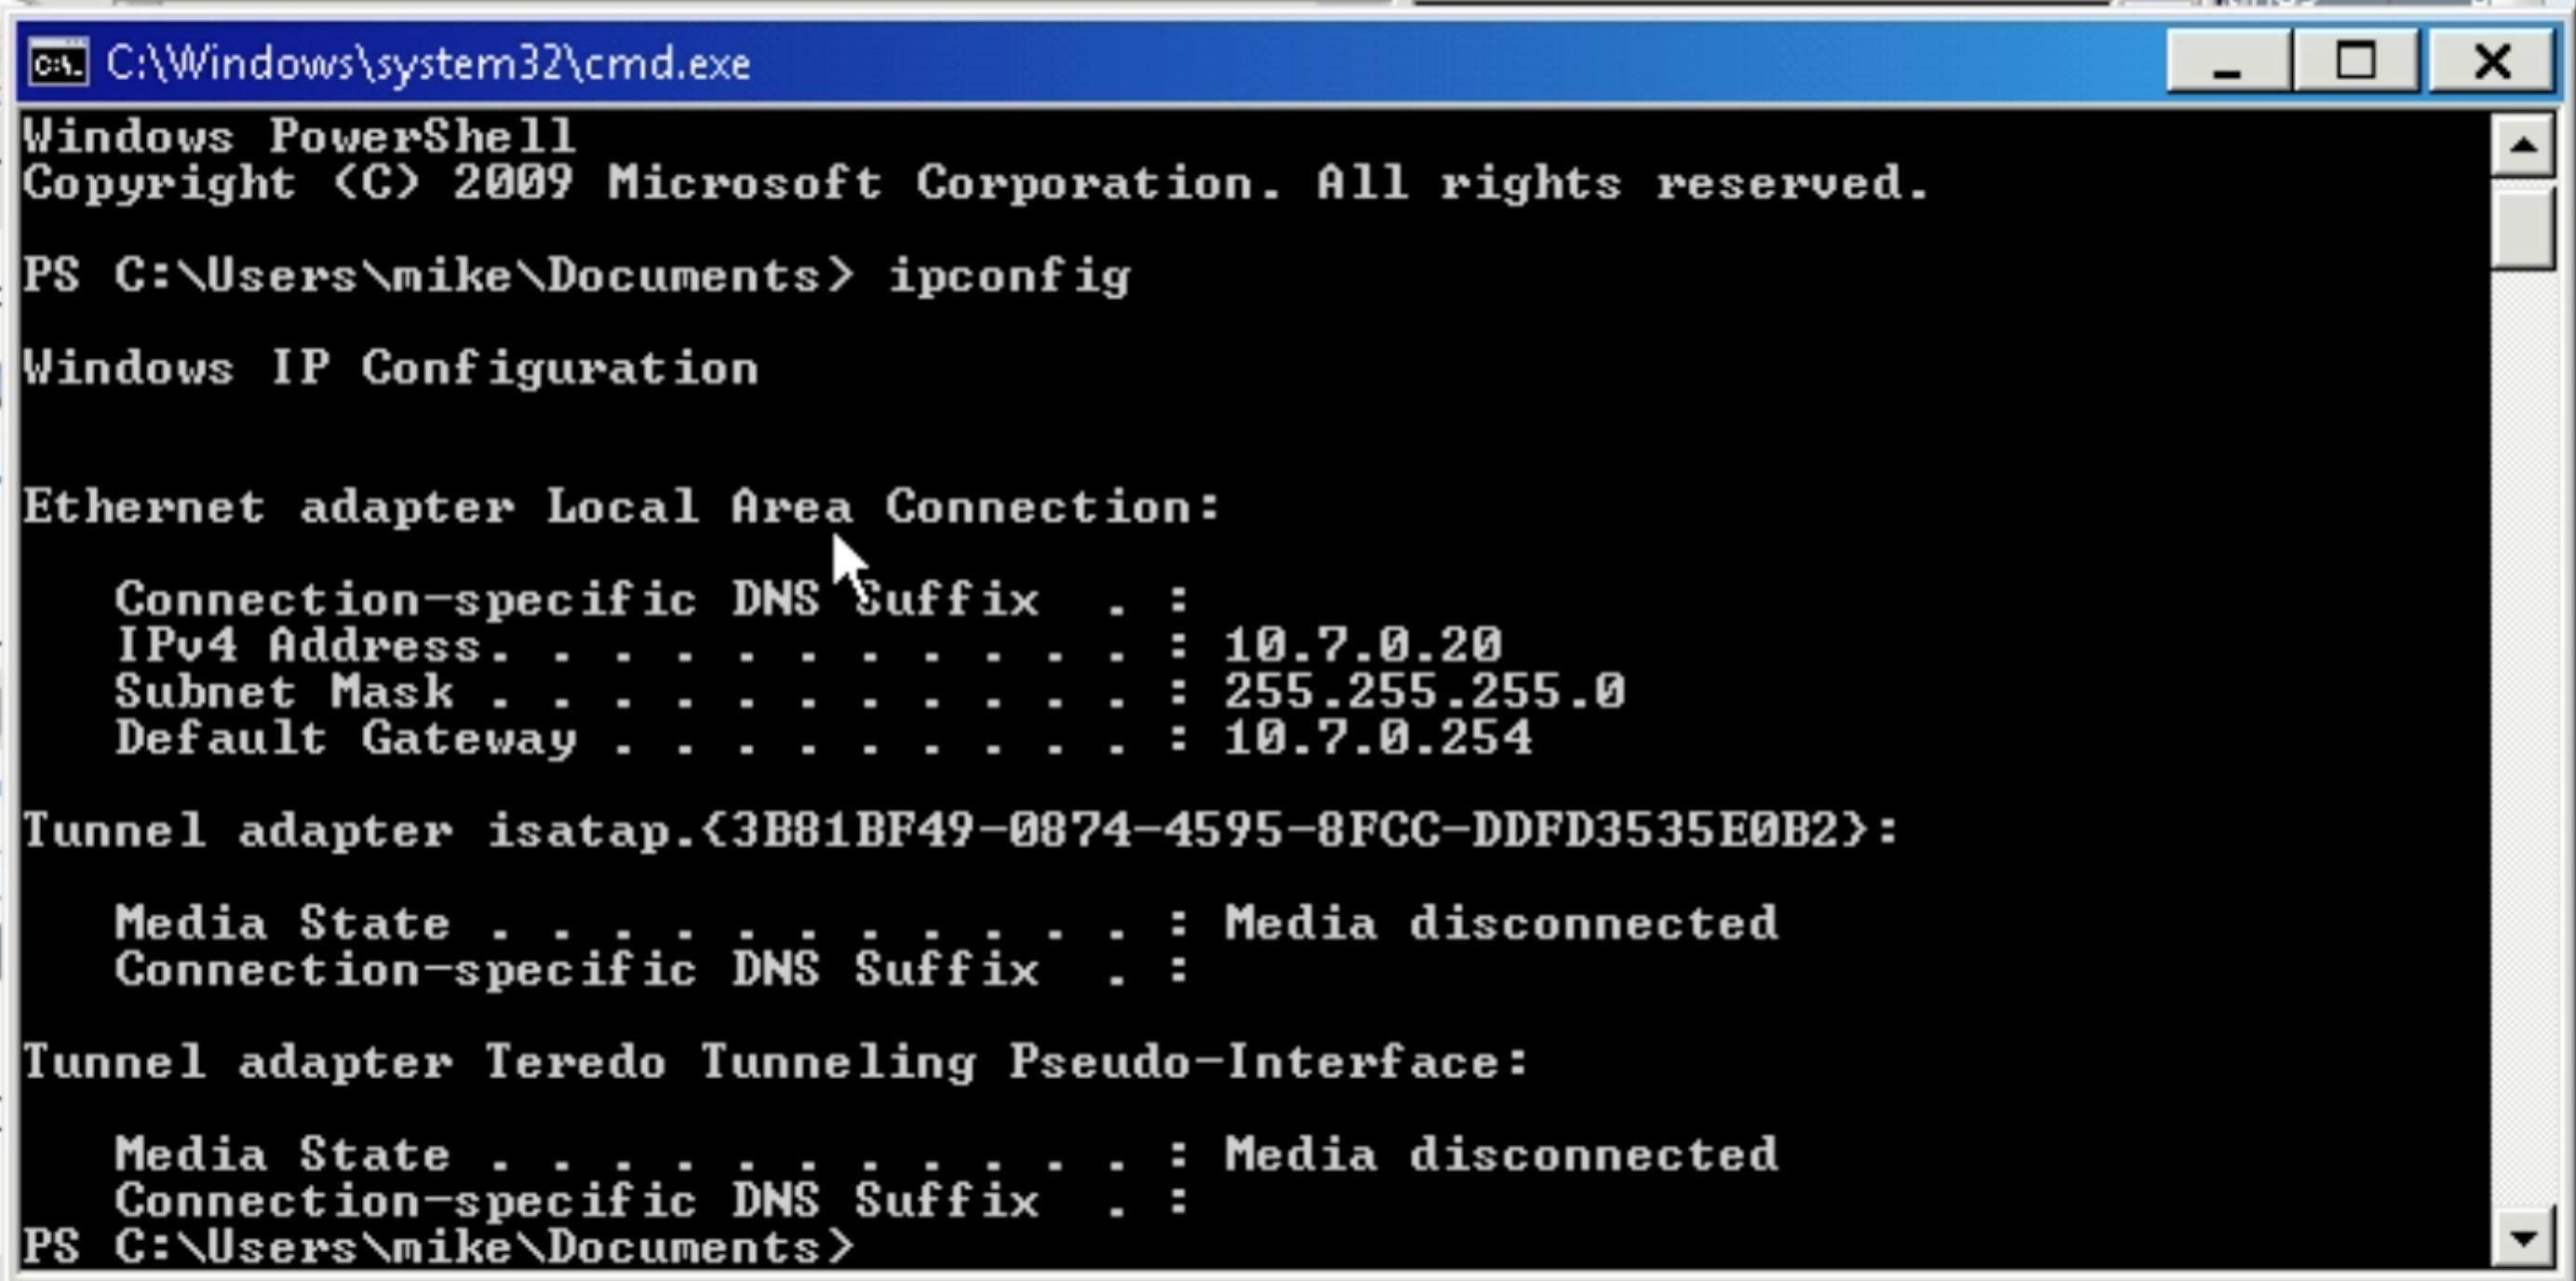2576x1281 pixels.
Task: Click the C:\Windows\system32\cmd.exe title bar text
Action: tap(428, 63)
